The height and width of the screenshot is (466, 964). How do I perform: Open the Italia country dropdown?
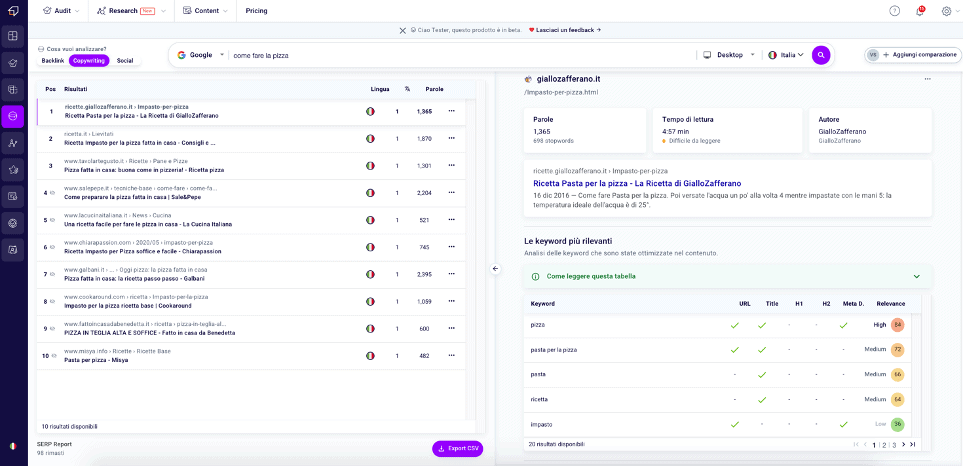point(786,55)
